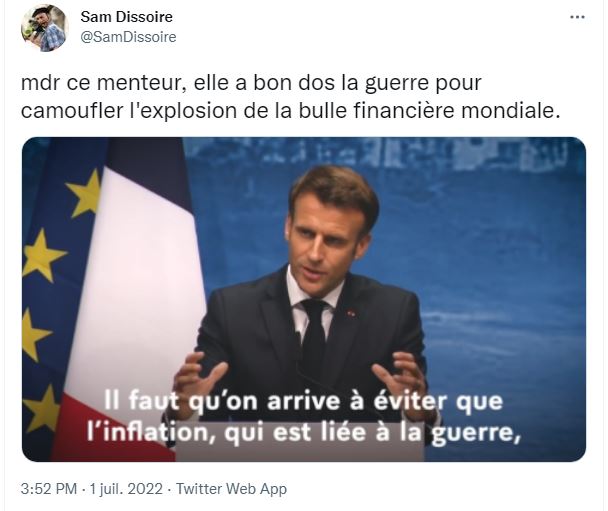Visit the @SamDissoire handle link
This screenshot has width=608, height=511.
(128, 37)
